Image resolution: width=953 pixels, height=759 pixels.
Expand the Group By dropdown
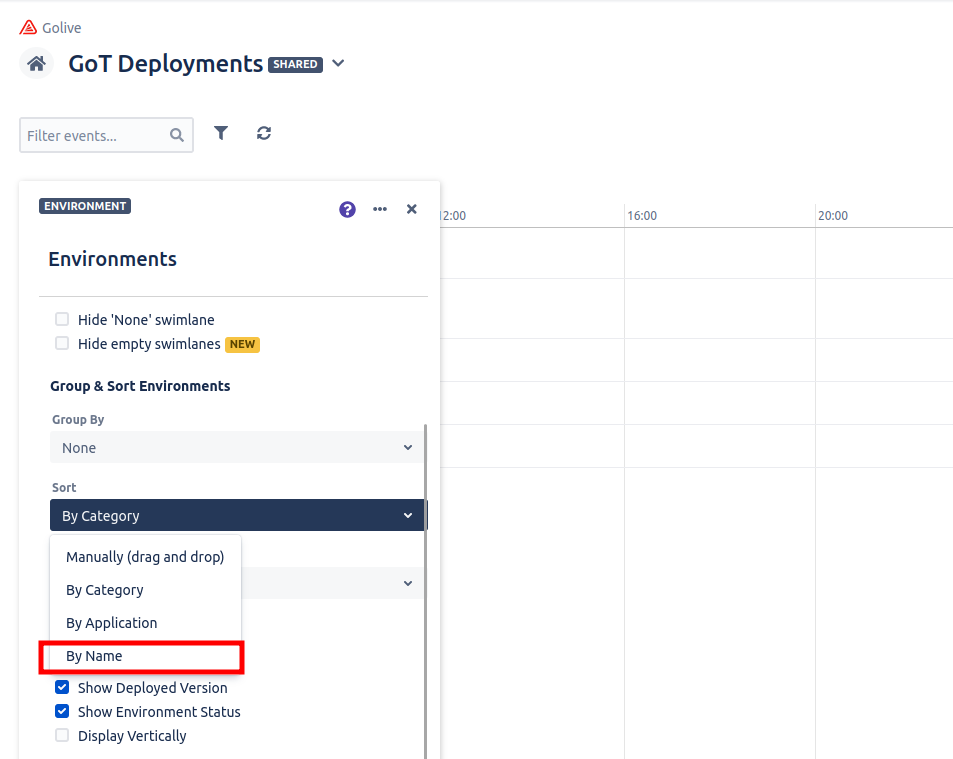[237, 448]
